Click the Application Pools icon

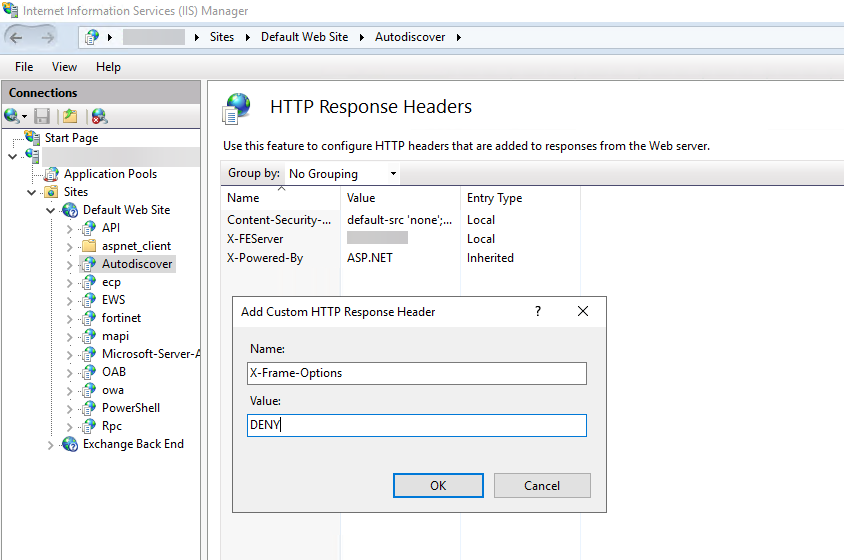click(52, 174)
